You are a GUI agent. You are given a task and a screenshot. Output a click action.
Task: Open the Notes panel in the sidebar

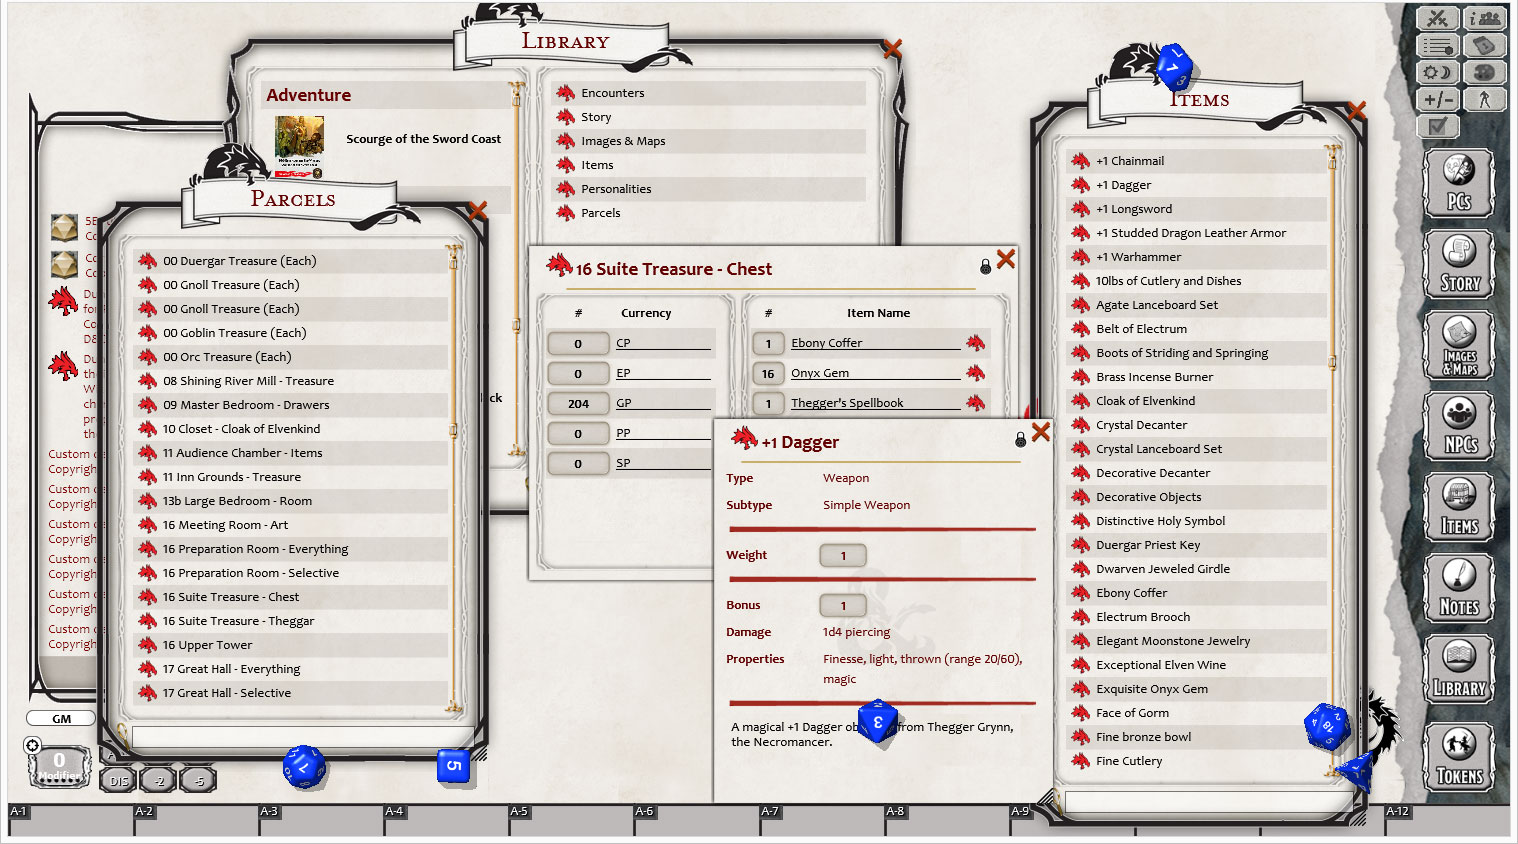click(x=1458, y=588)
